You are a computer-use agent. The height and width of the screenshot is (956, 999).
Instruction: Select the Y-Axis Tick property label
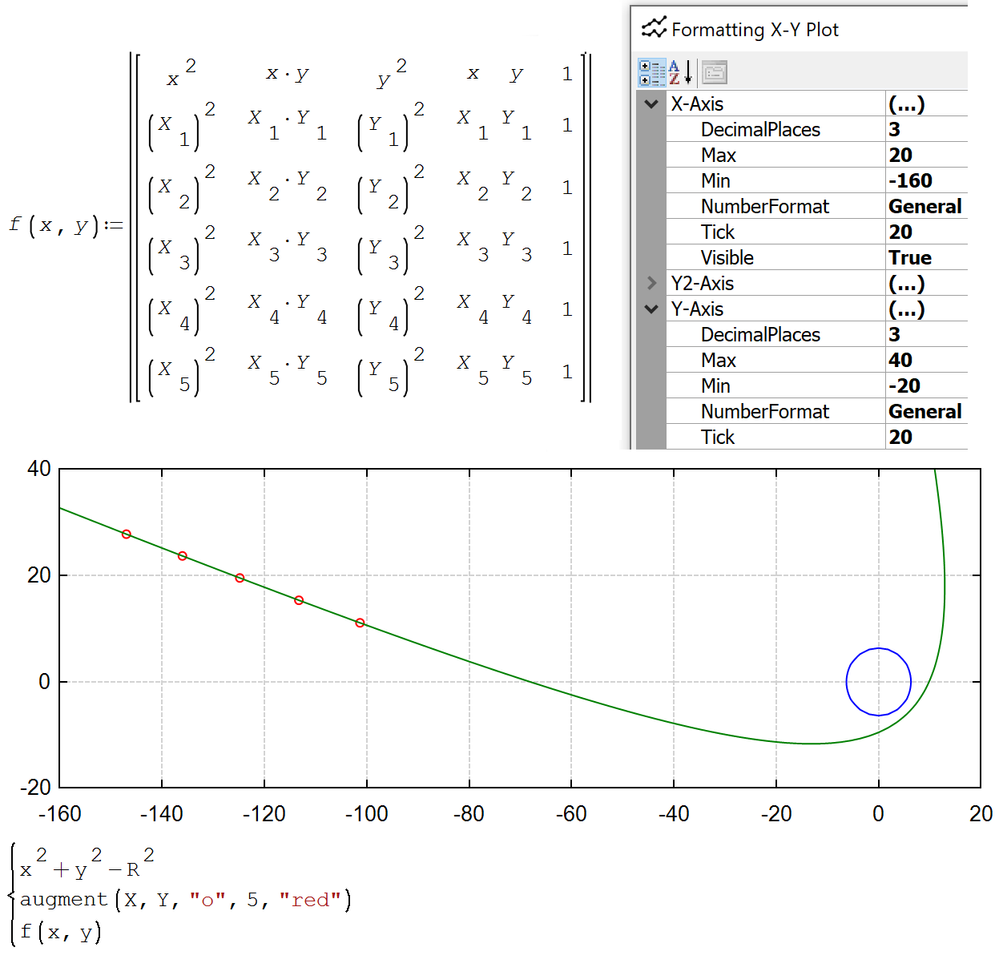coord(717,437)
